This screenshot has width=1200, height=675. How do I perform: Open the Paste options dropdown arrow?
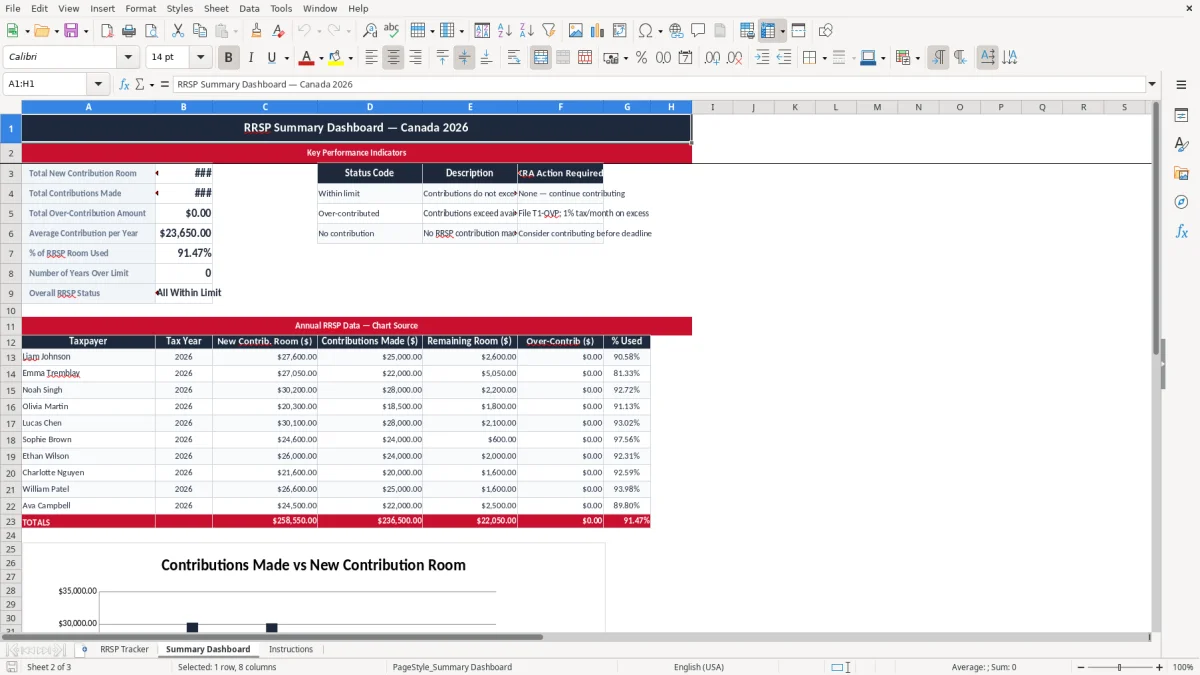235,31
